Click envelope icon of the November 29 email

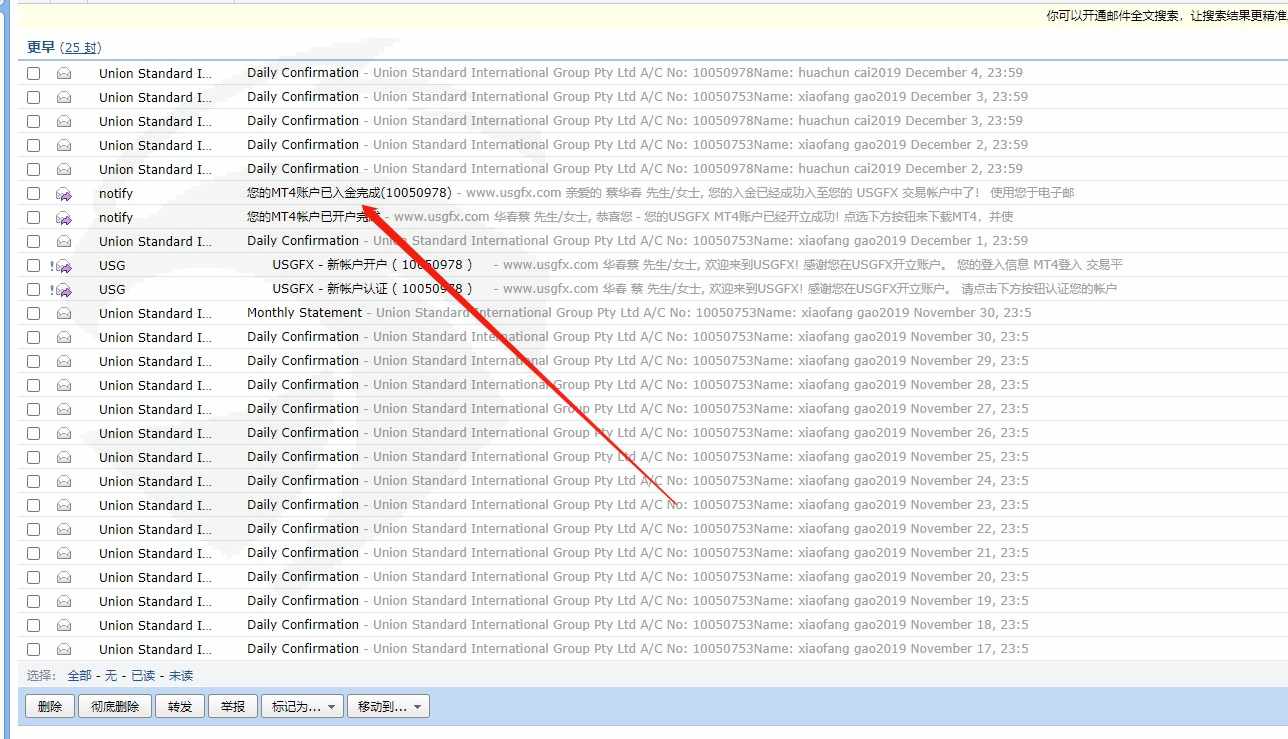tap(64, 361)
